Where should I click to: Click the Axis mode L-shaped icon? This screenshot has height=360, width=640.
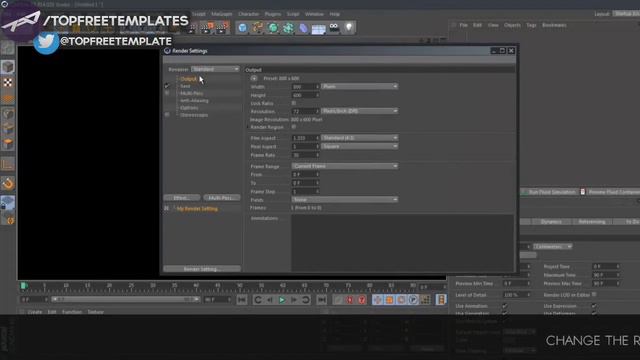(8, 164)
